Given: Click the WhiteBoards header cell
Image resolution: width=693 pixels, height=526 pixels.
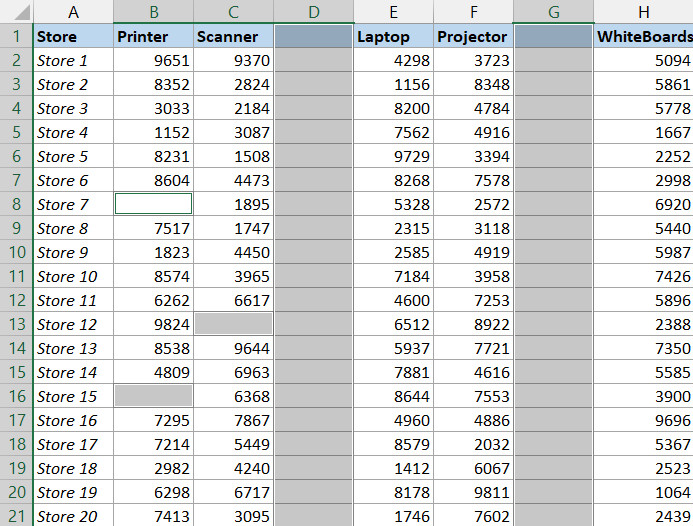Looking at the screenshot, I should pyautogui.click(x=642, y=37).
